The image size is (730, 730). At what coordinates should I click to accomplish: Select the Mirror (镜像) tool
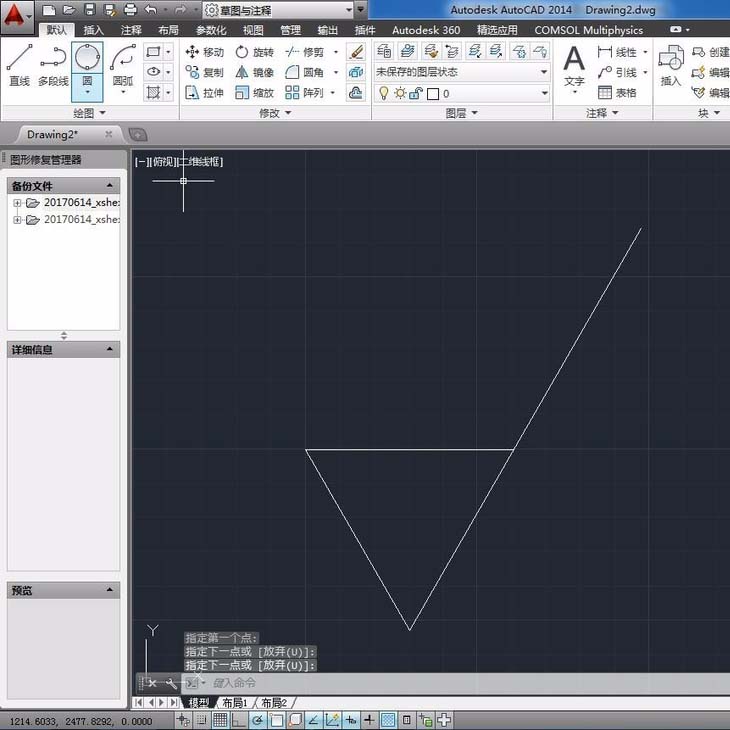tap(254, 72)
